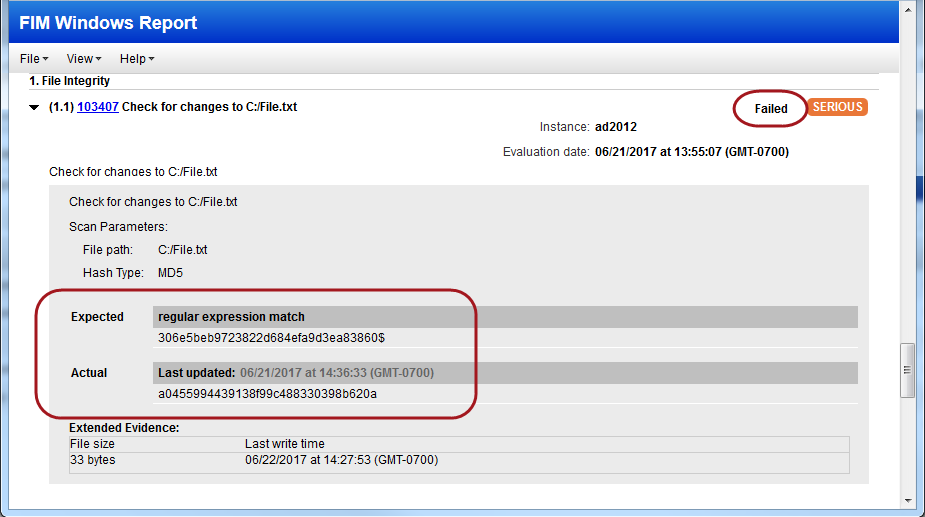Open the File menu
This screenshot has width=925, height=517.
(33, 59)
